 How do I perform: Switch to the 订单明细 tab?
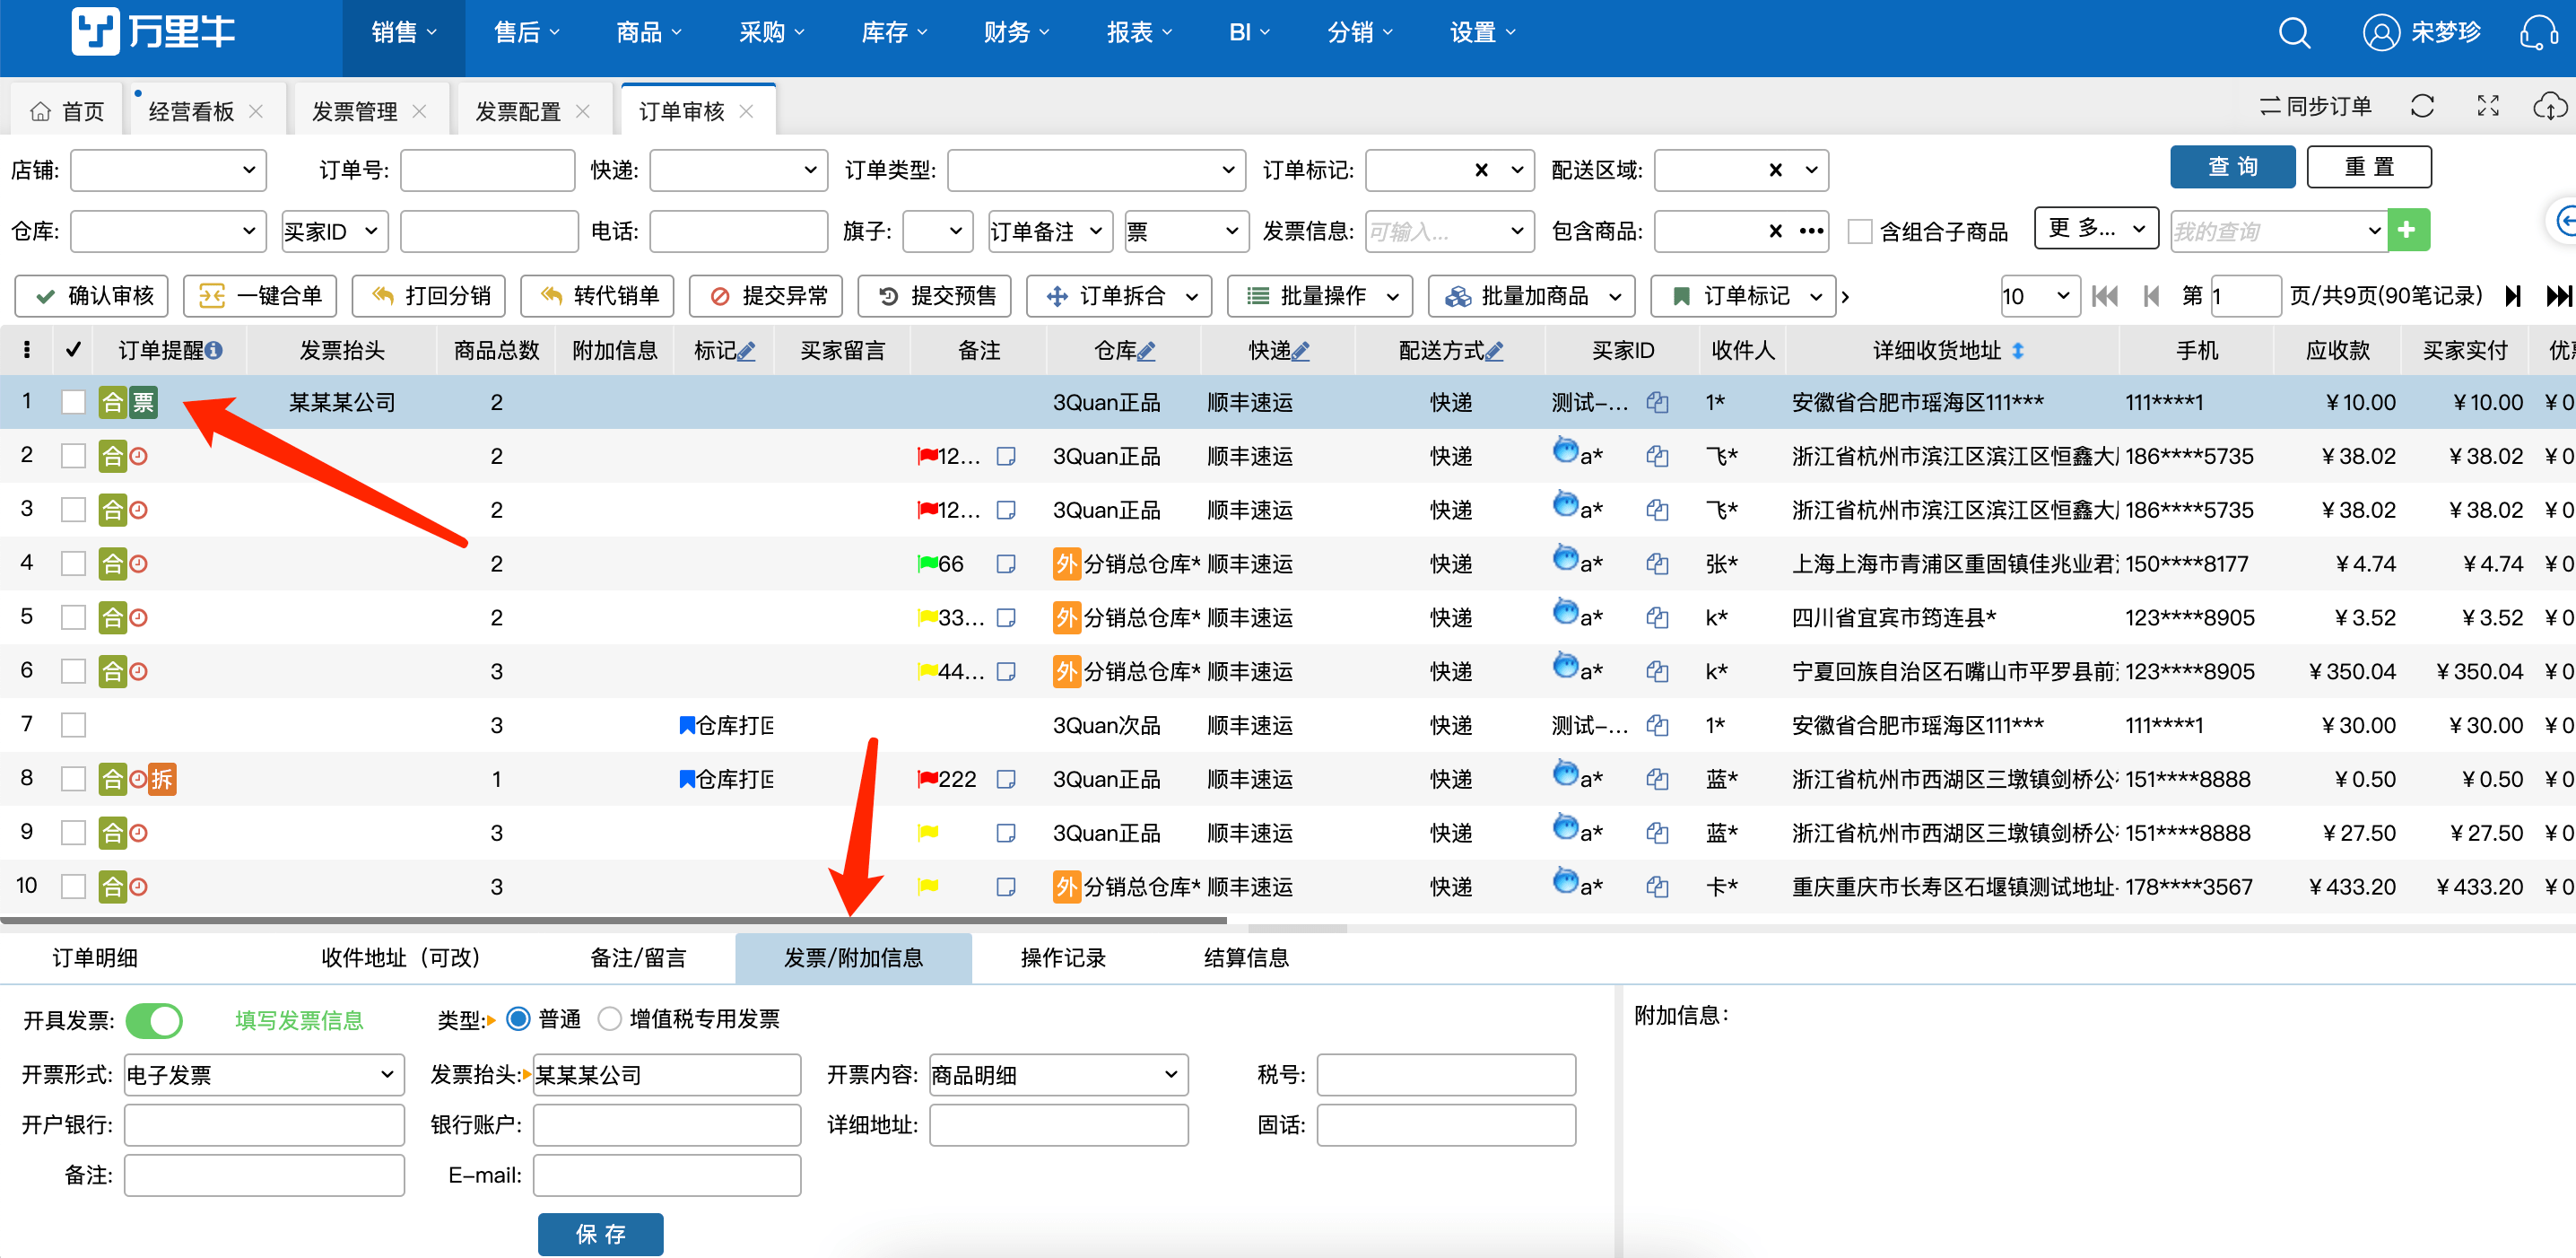point(95,958)
